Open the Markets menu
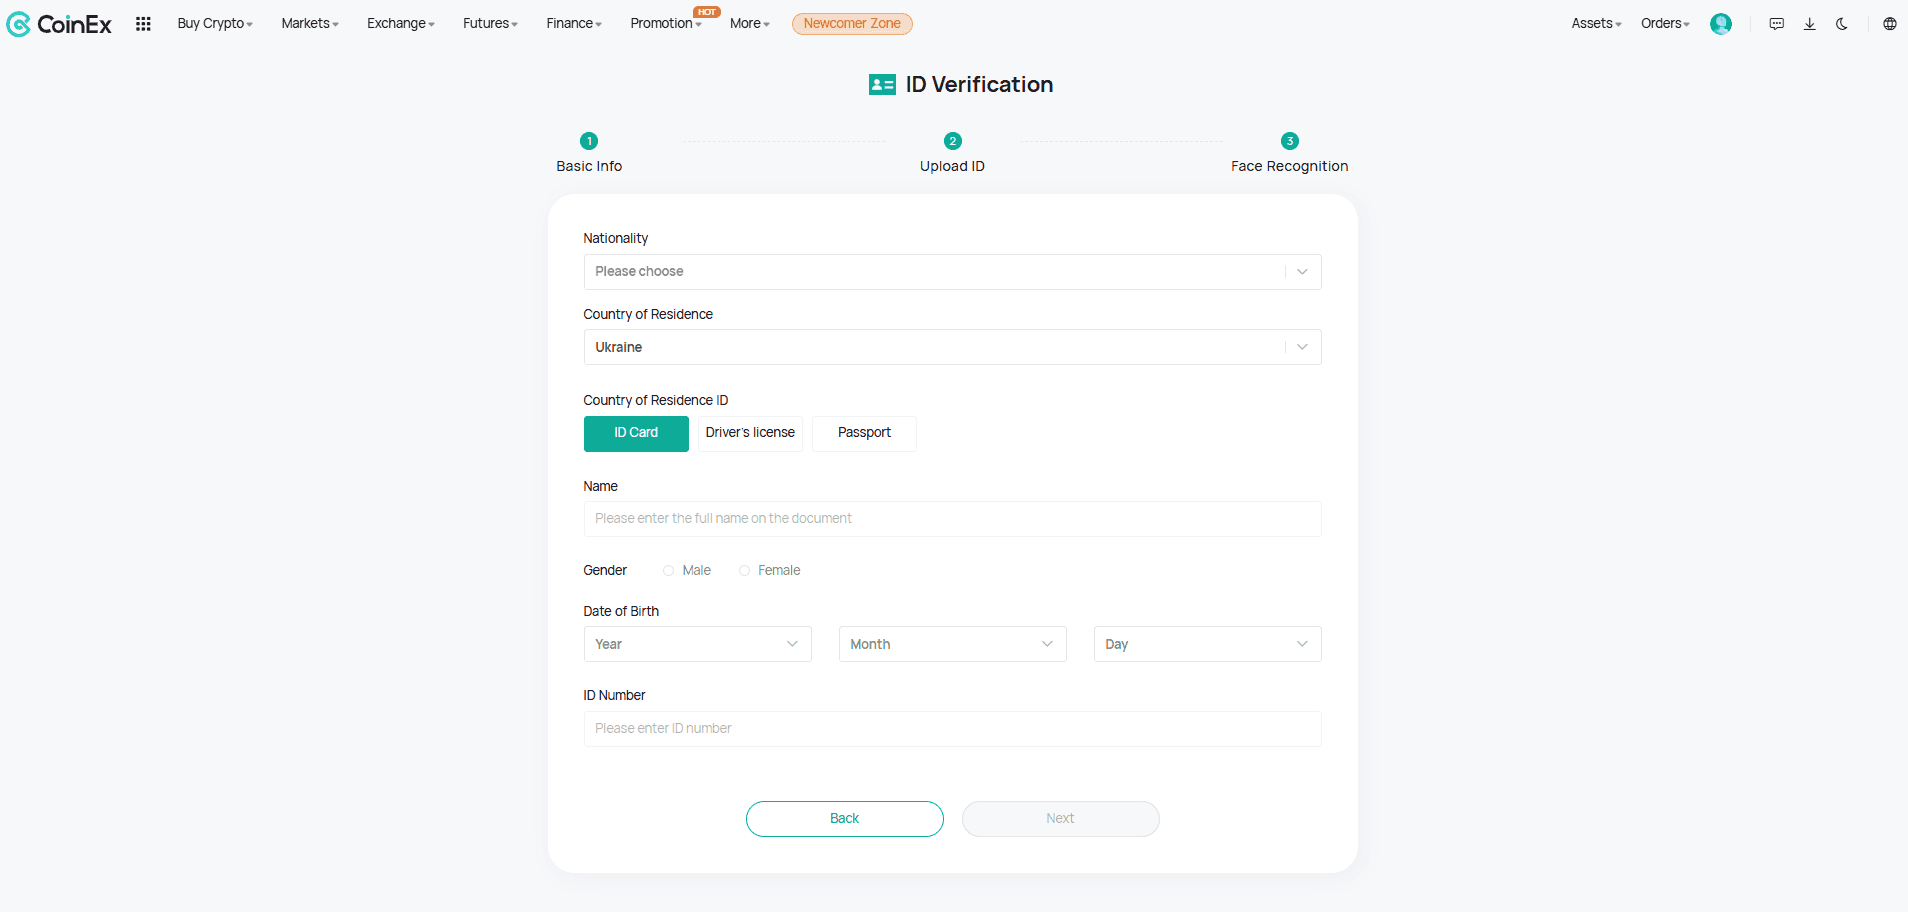 point(310,24)
